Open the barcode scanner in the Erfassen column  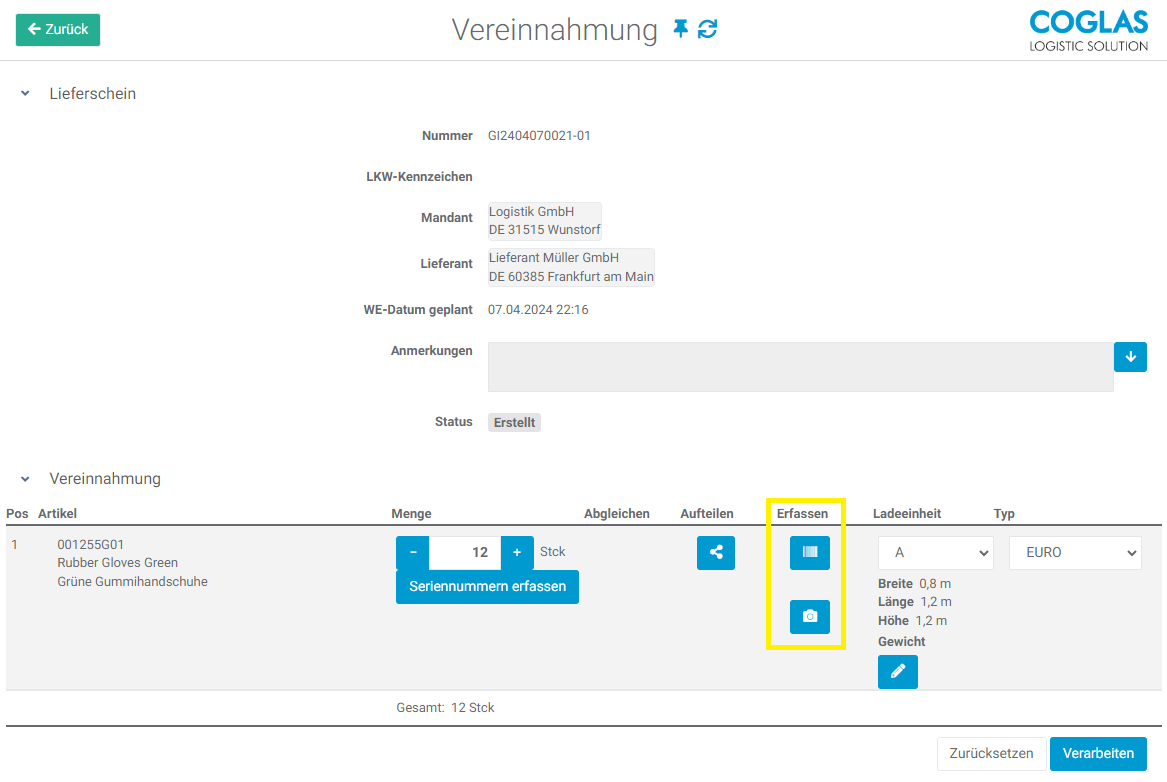pos(809,552)
